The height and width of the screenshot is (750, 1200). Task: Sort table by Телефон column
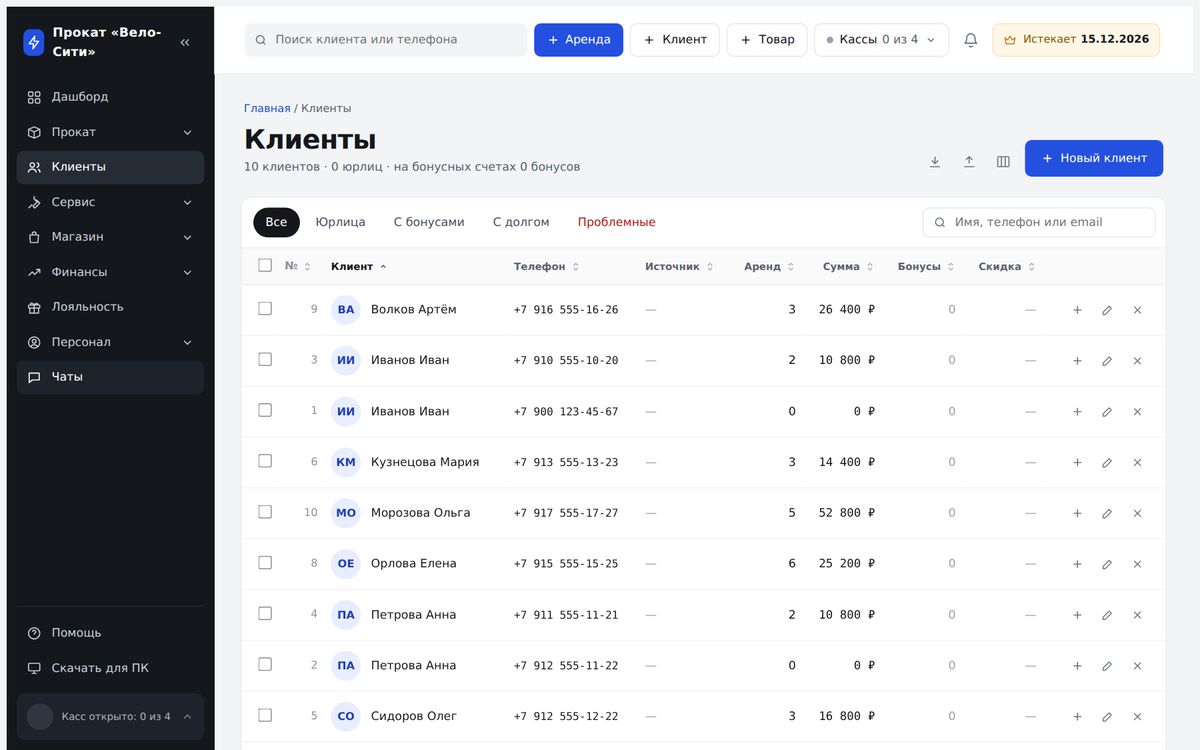[546, 267]
